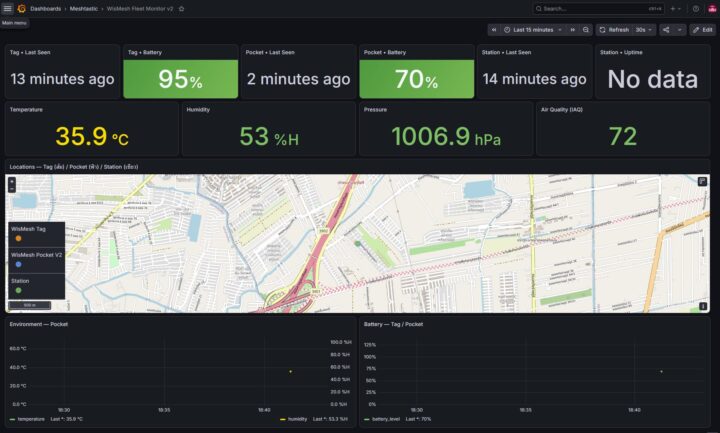This screenshot has height=433, width=720.
Task: Click the 70% Pocket battery value
Action: point(416,79)
